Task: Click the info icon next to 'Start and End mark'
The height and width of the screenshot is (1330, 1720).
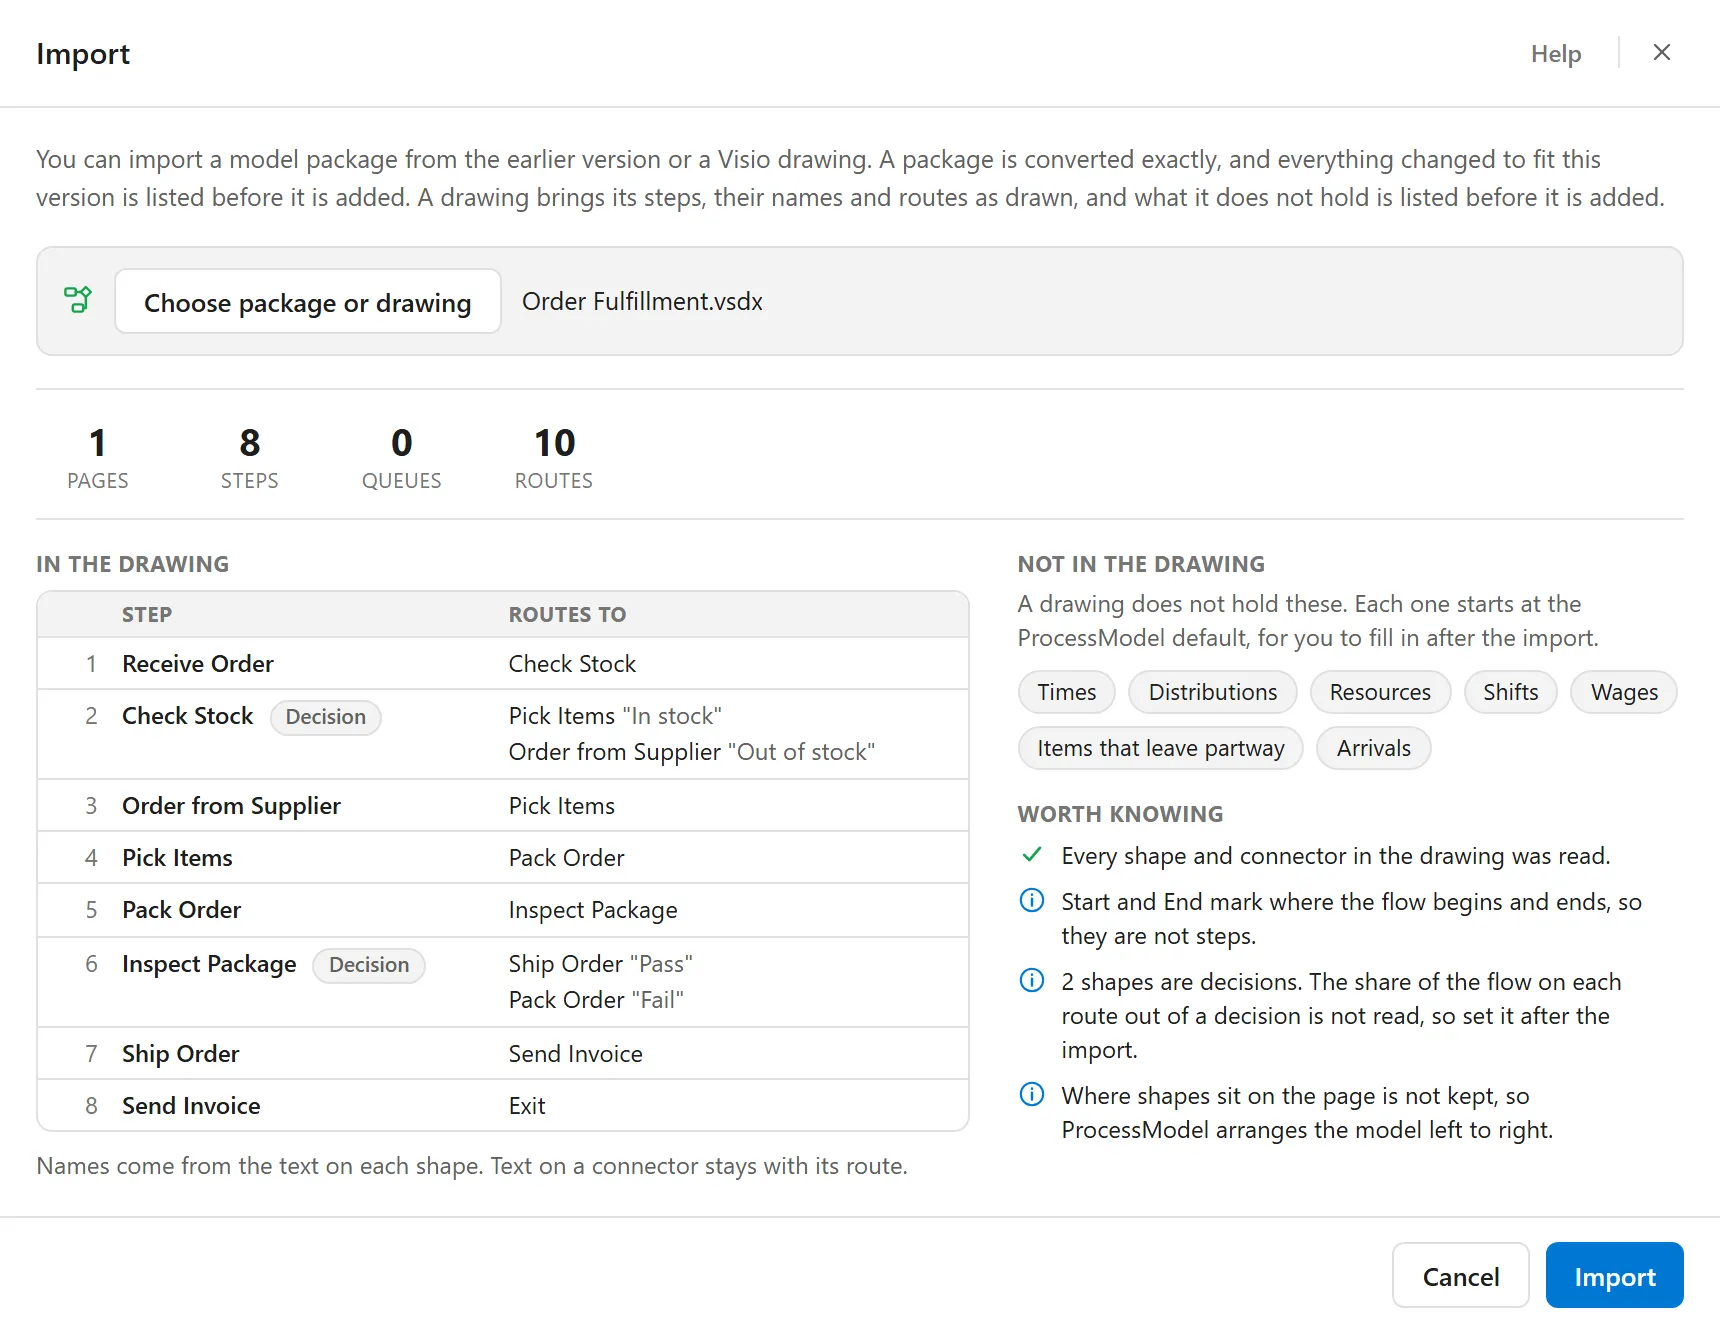Action: [x=1032, y=901]
